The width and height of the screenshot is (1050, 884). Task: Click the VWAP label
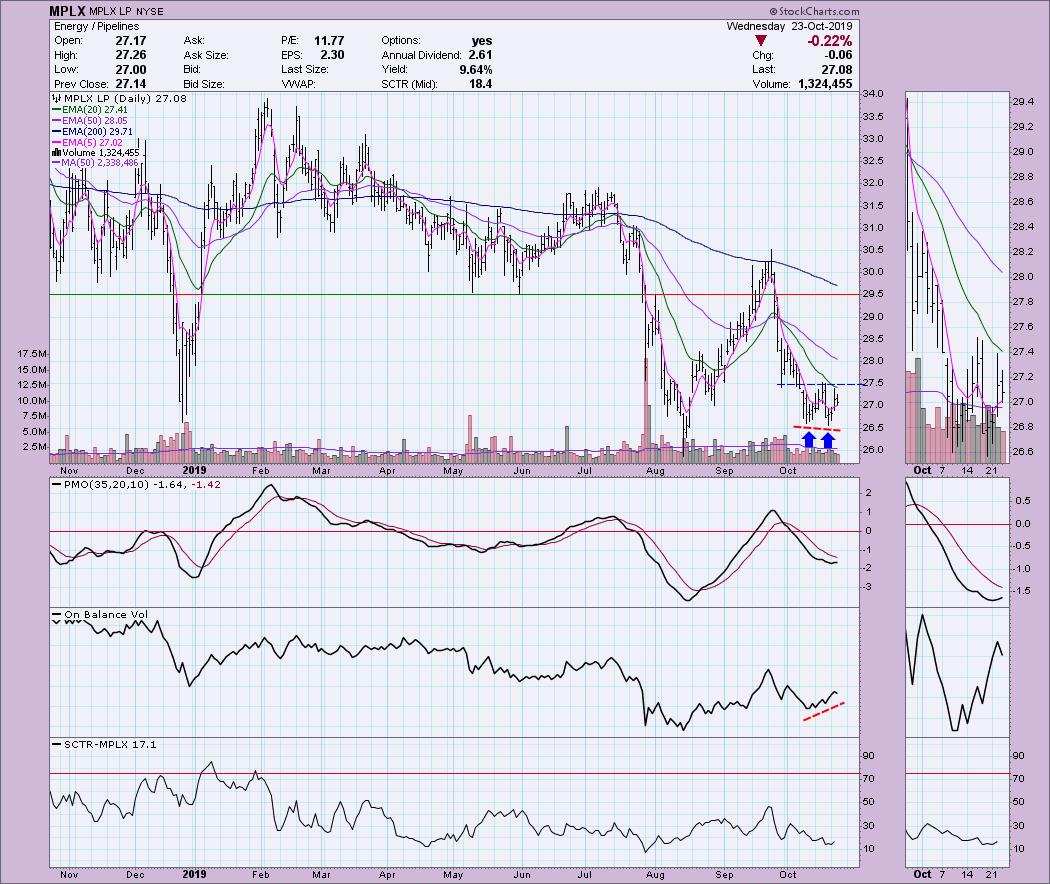298,84
